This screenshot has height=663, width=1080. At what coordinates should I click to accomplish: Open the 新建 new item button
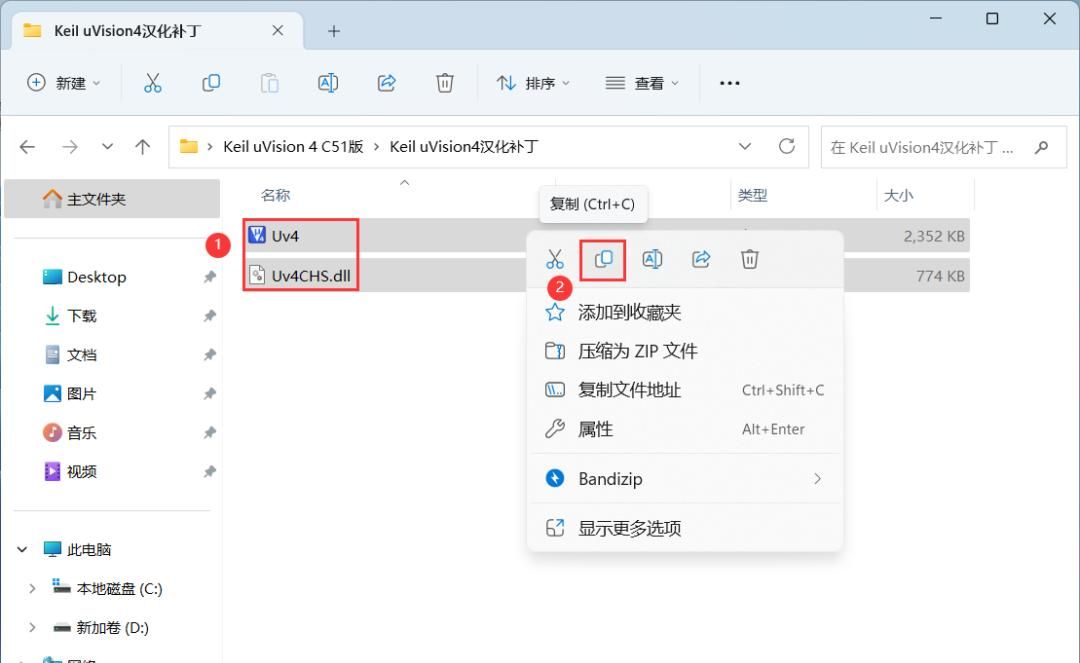pyautogui.click(x=63, y=83)
